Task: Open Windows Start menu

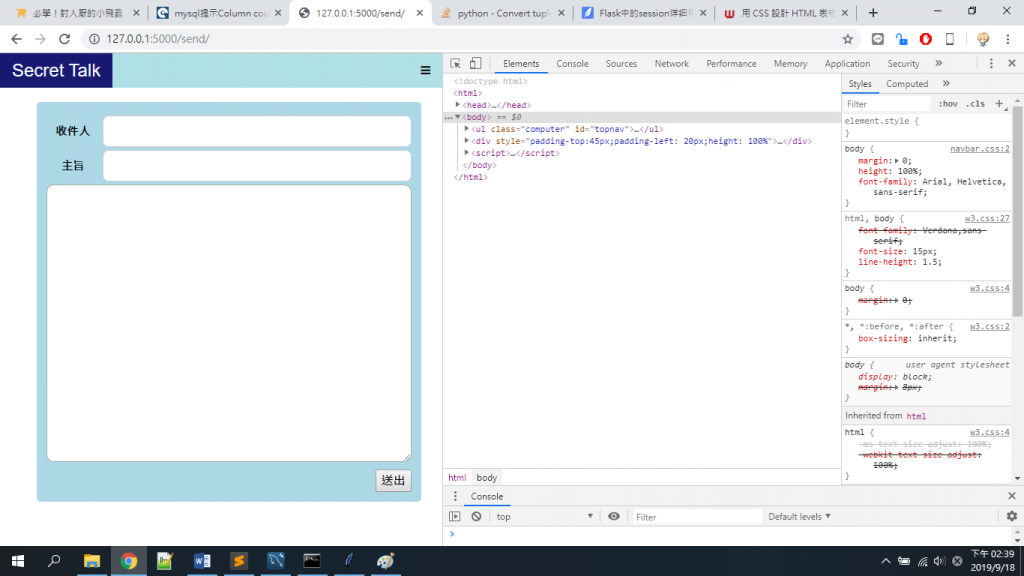Action: pos(18,561)
